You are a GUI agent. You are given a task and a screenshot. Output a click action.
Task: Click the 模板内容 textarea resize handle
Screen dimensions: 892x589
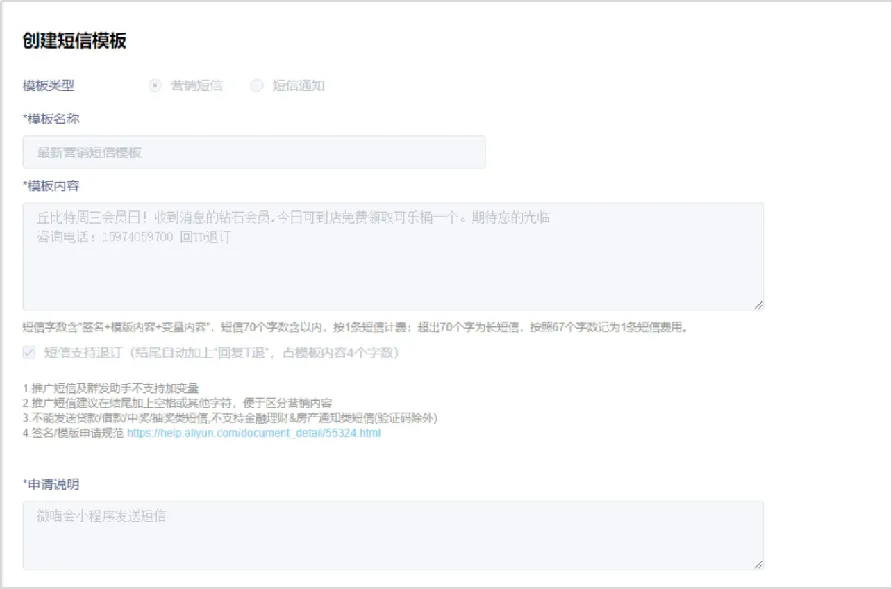(x=759, y=305)
